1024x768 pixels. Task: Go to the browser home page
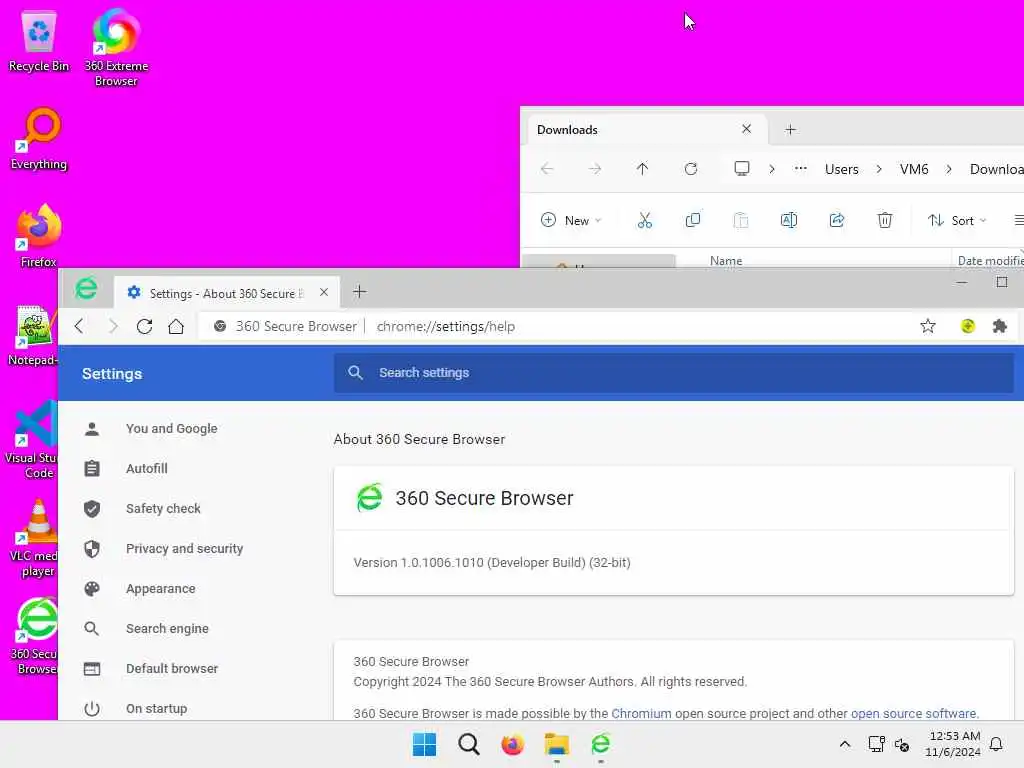coord(176,326)
